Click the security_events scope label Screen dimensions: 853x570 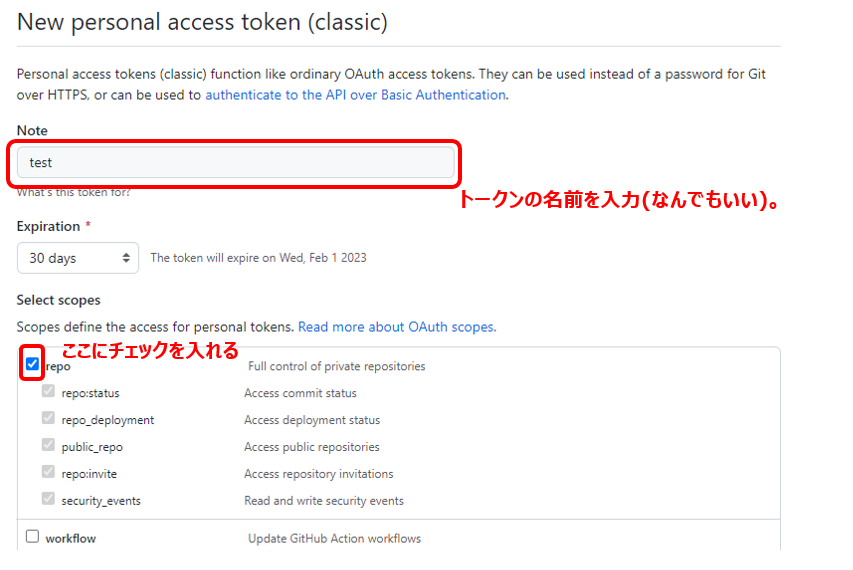101,501
